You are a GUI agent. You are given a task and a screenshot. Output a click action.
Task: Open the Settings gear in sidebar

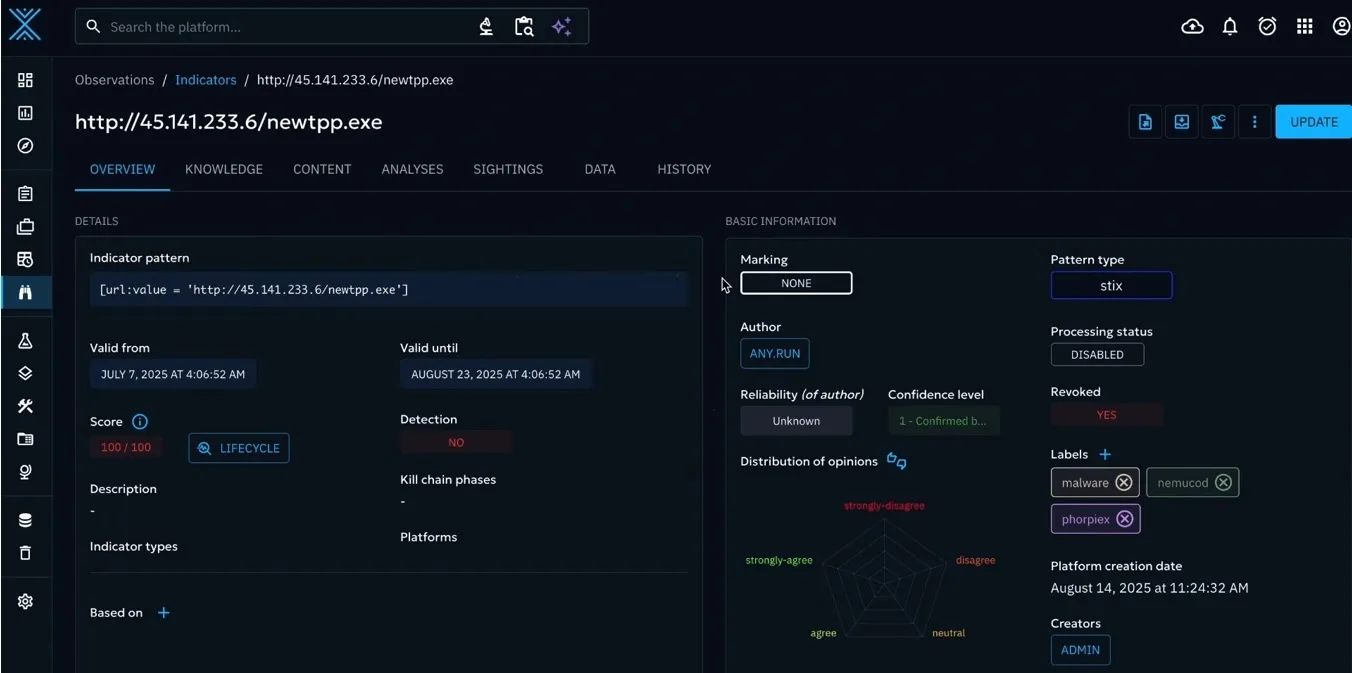pos(25,601)
